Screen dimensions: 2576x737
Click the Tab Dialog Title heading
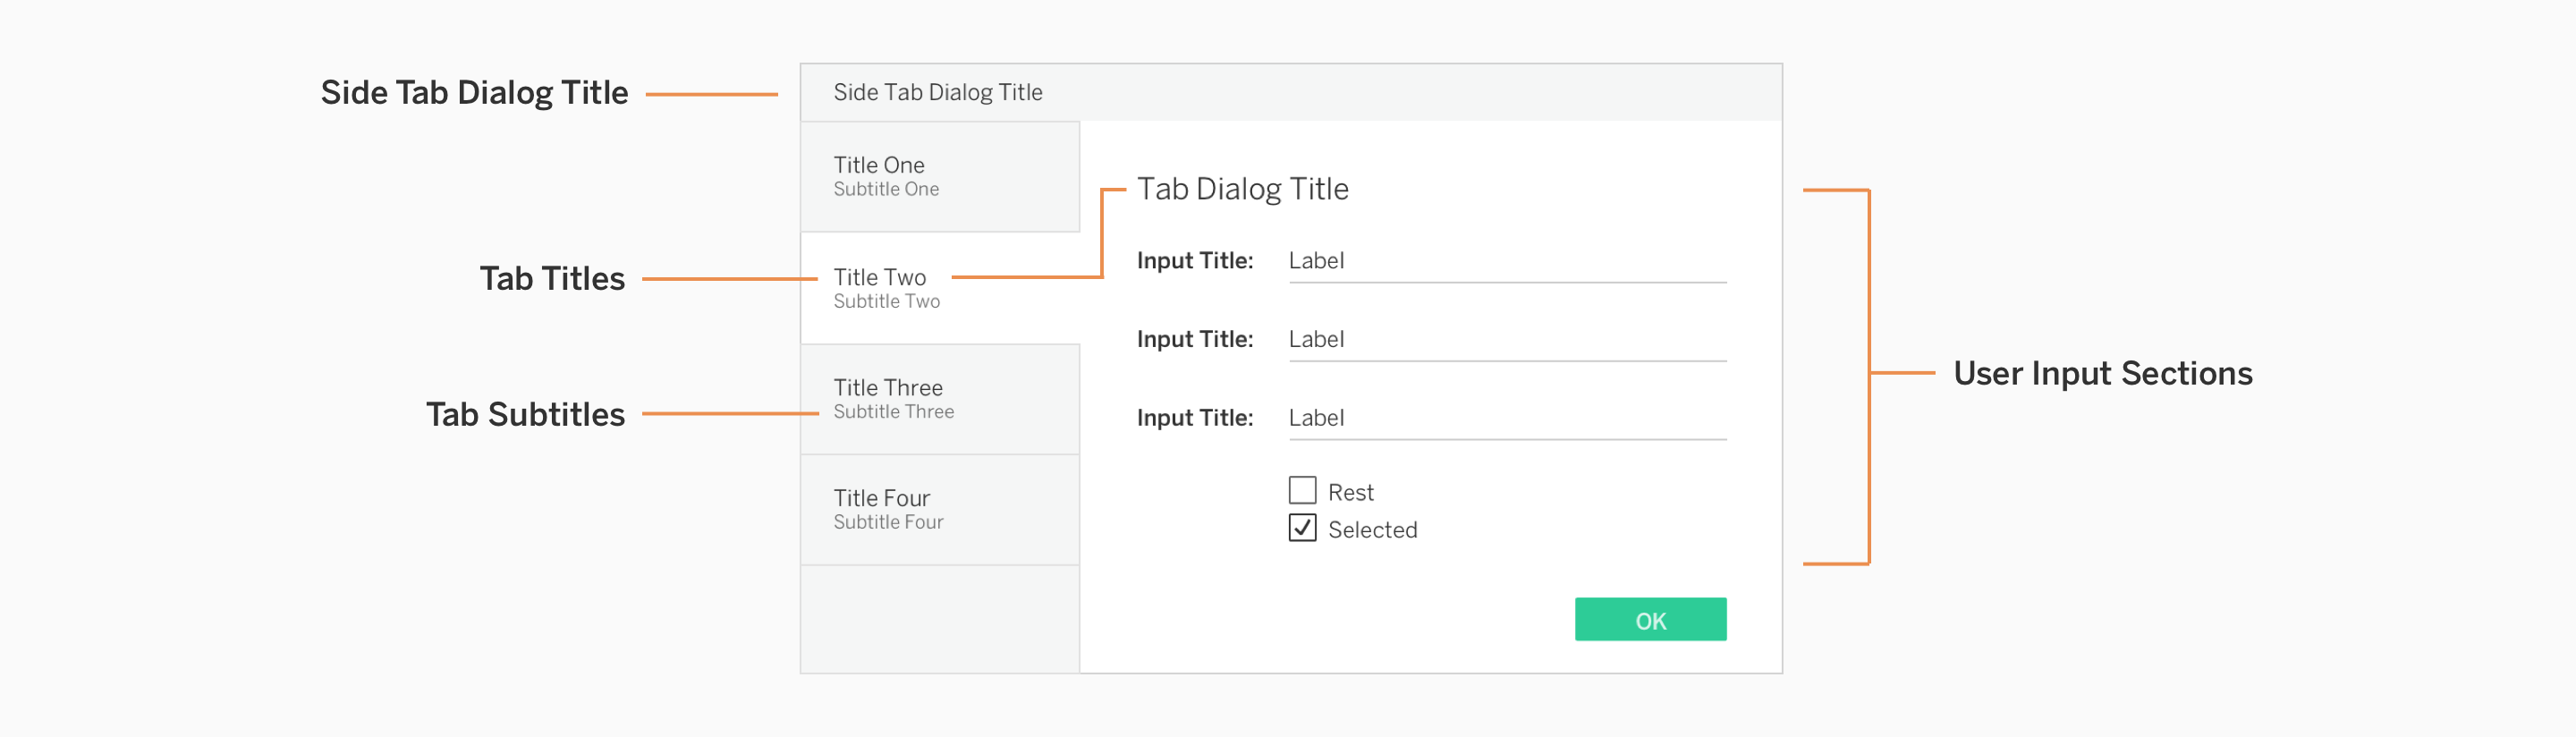(1242, 189)
